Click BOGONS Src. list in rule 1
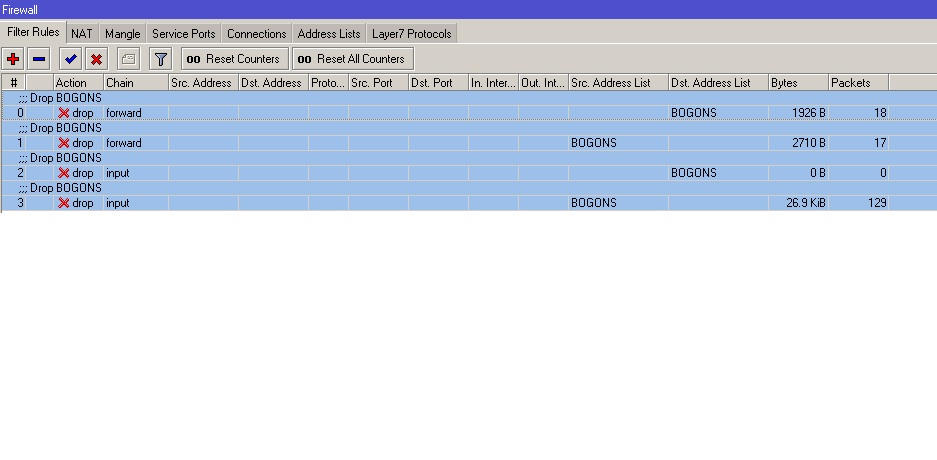937x460 pixels. point(593,143)
